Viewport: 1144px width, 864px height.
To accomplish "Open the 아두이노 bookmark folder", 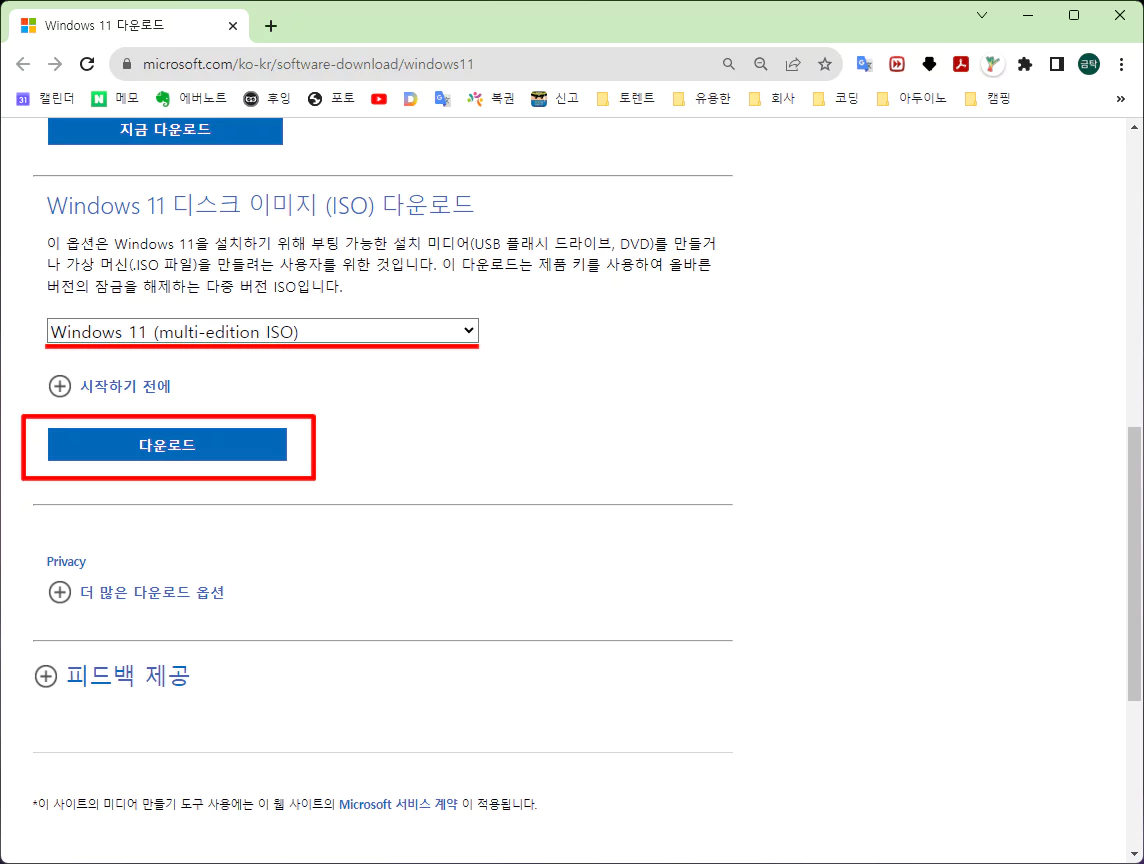I will pyautogui.click(x=911, y=99).
